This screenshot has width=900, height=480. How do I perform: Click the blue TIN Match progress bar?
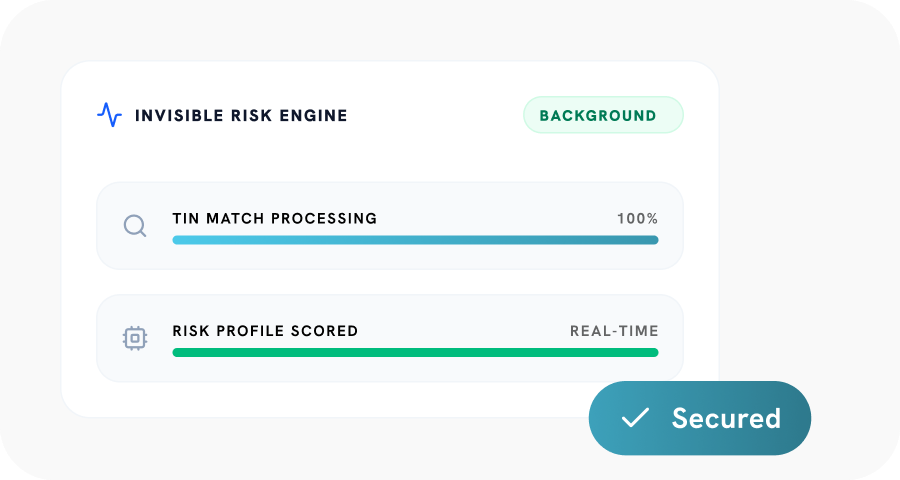tap(415, 240)
